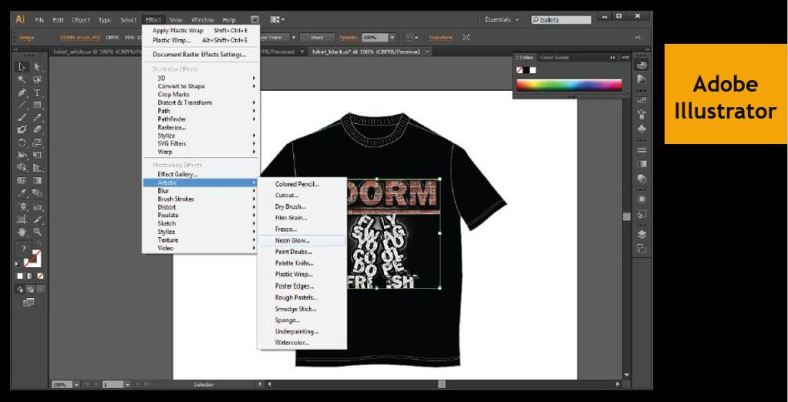Image resolution: width=788 pixels, height=402 pixels.
Task: Select the Direct Selection tool
Action: (37, 67)
